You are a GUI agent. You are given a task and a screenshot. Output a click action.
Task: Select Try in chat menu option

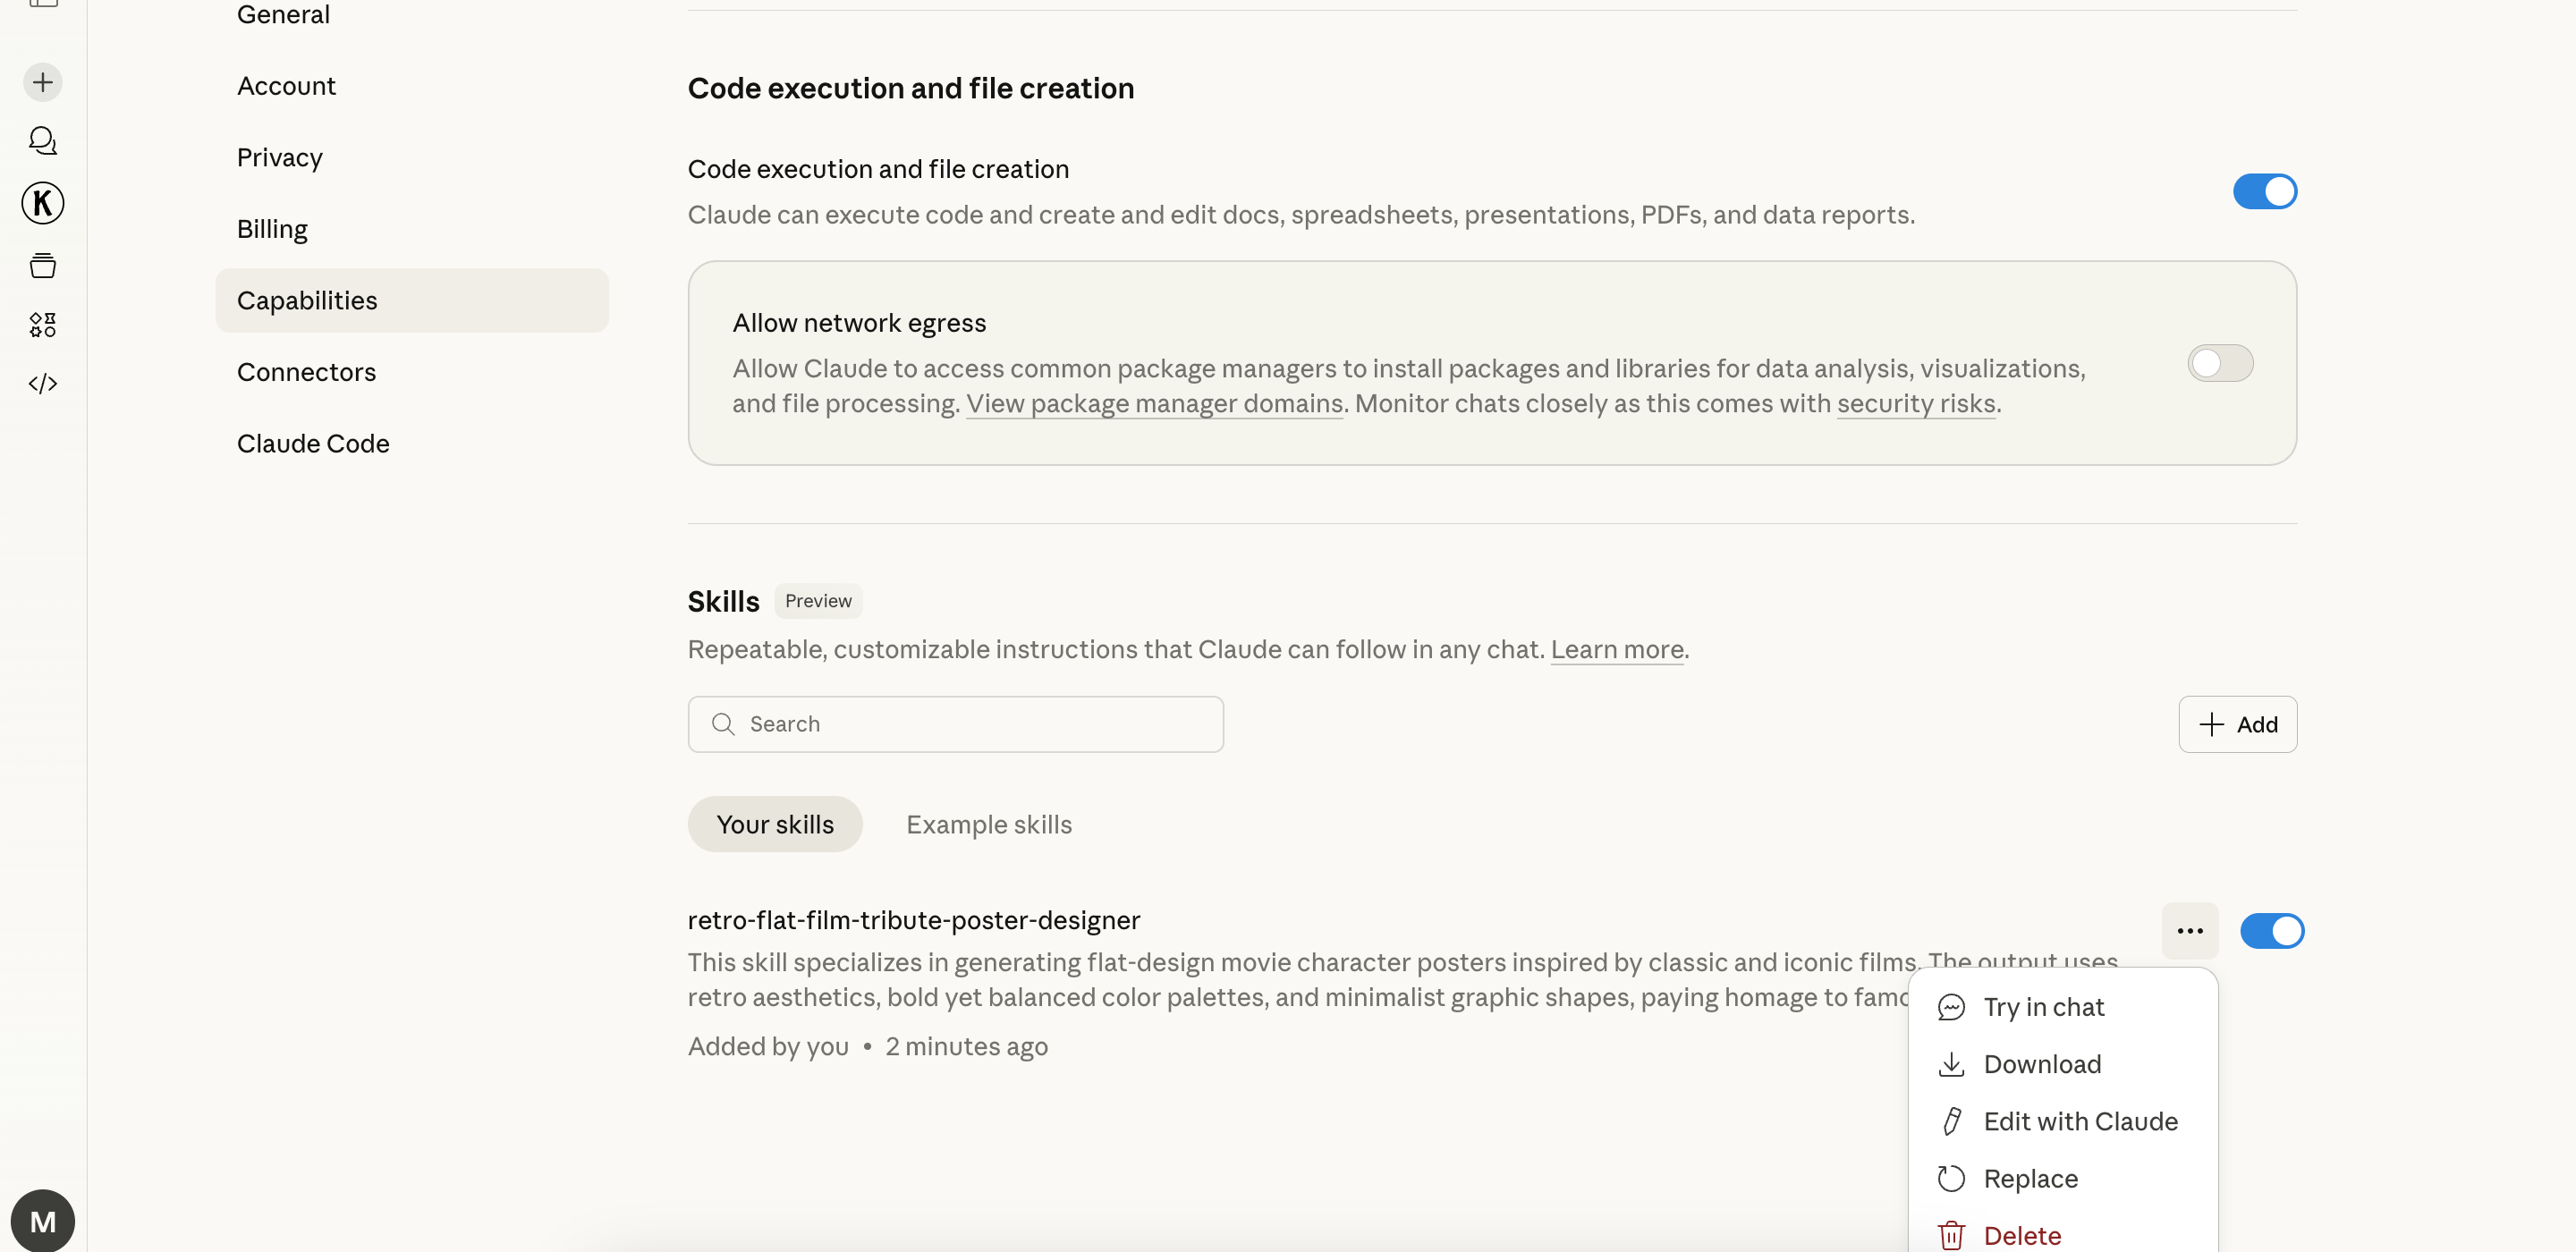click(x=2043, y=1007)
